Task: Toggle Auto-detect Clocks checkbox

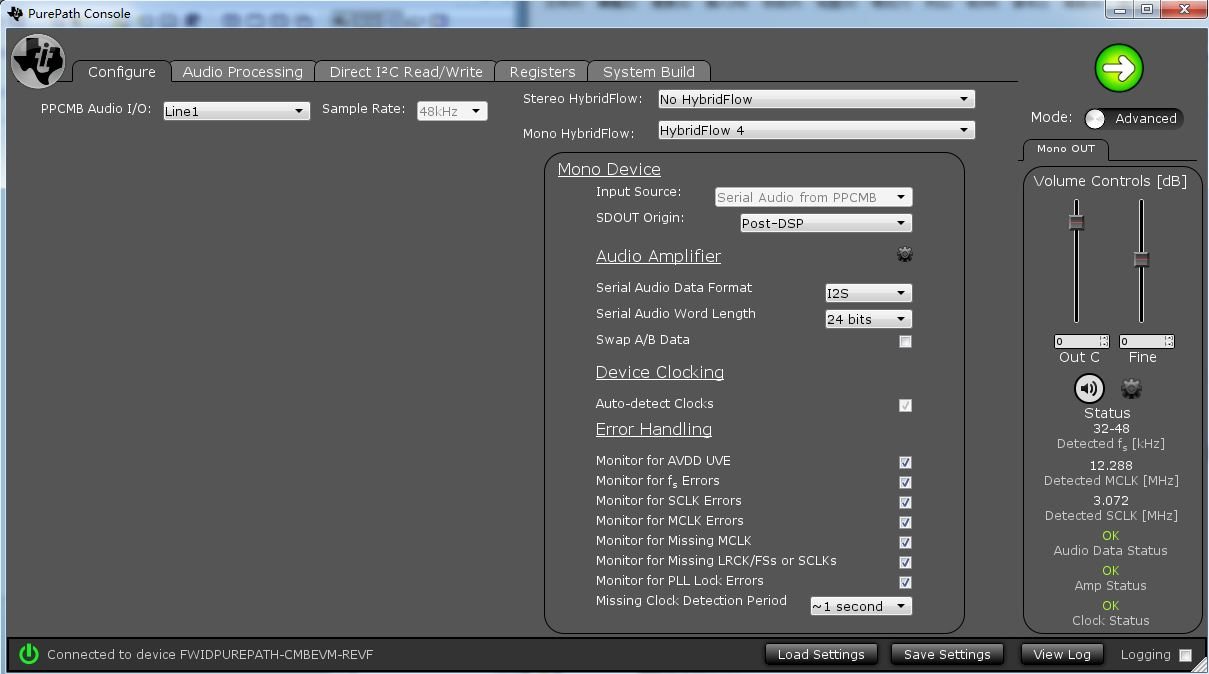Action: (905, 405)
